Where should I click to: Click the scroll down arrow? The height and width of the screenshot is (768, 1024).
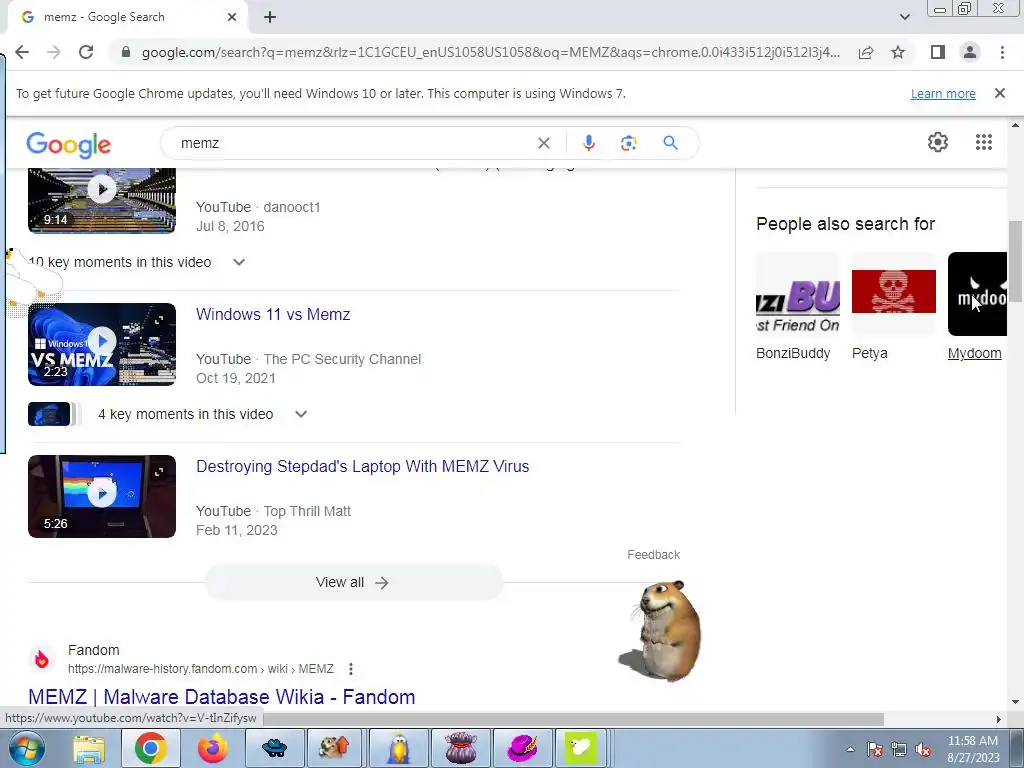(x=1015, y=703)
